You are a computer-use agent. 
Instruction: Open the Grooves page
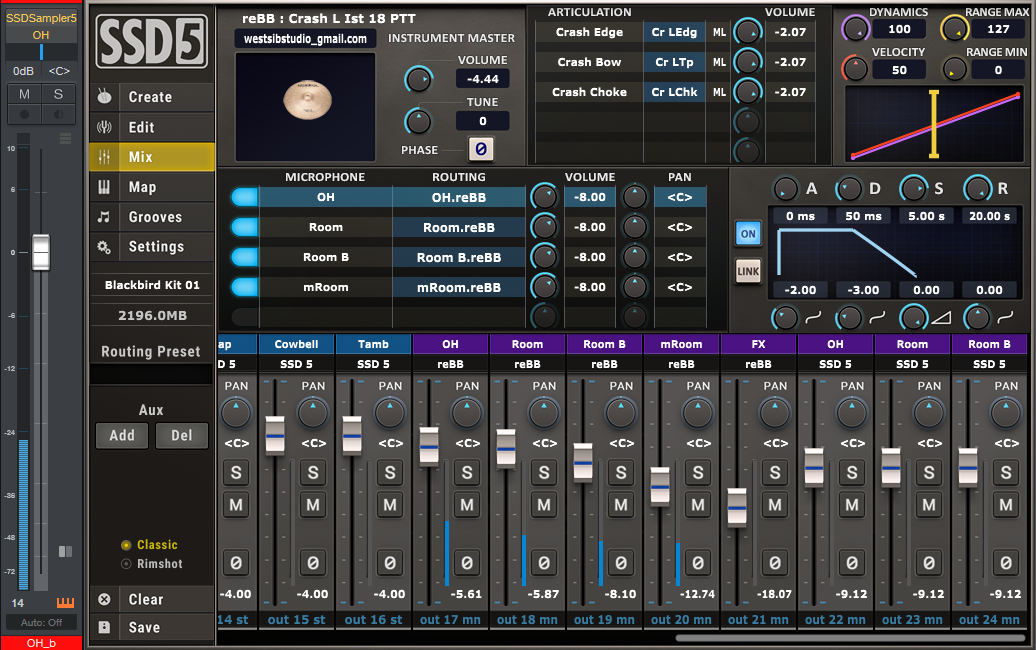pyautogui.click(x=155, y=217)
